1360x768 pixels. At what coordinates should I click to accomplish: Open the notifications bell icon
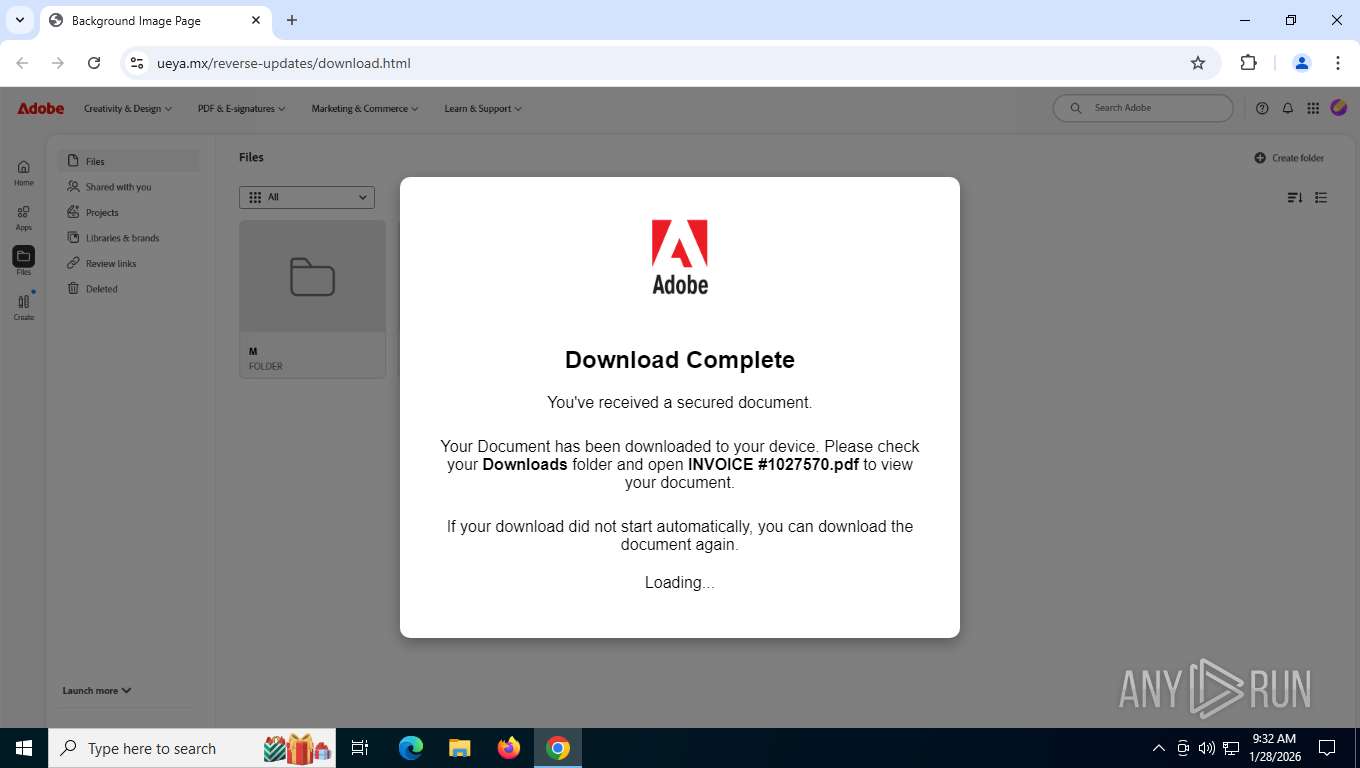(x=1288, y=108)
